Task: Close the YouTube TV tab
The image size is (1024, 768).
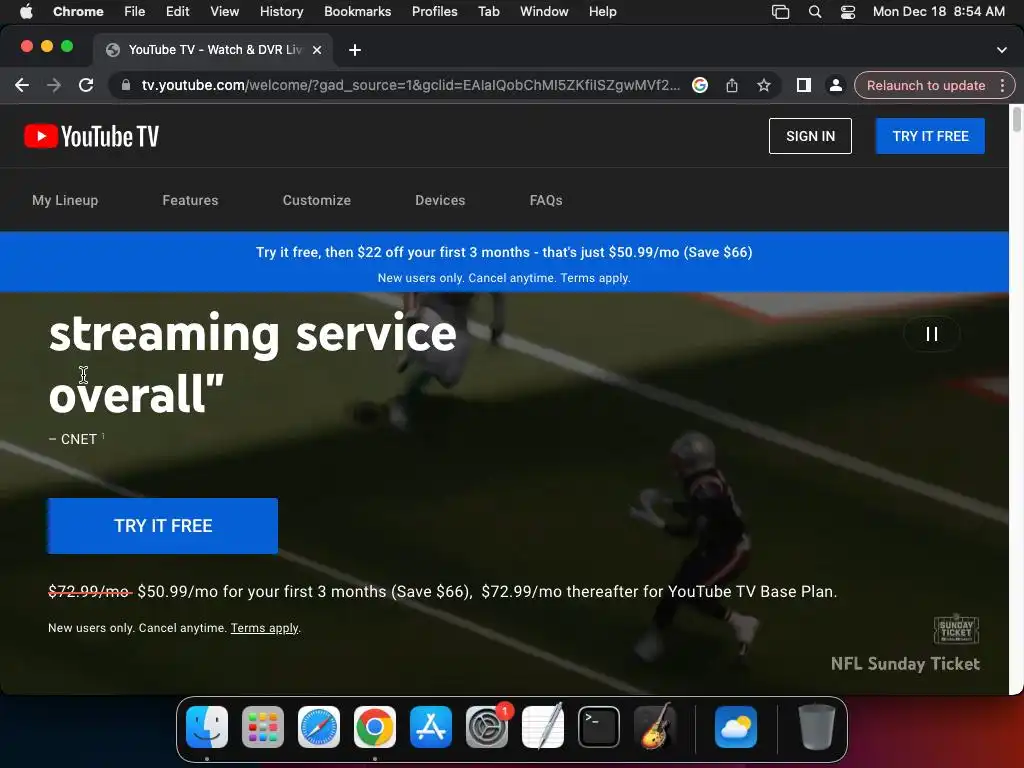Action: (317, 50)
